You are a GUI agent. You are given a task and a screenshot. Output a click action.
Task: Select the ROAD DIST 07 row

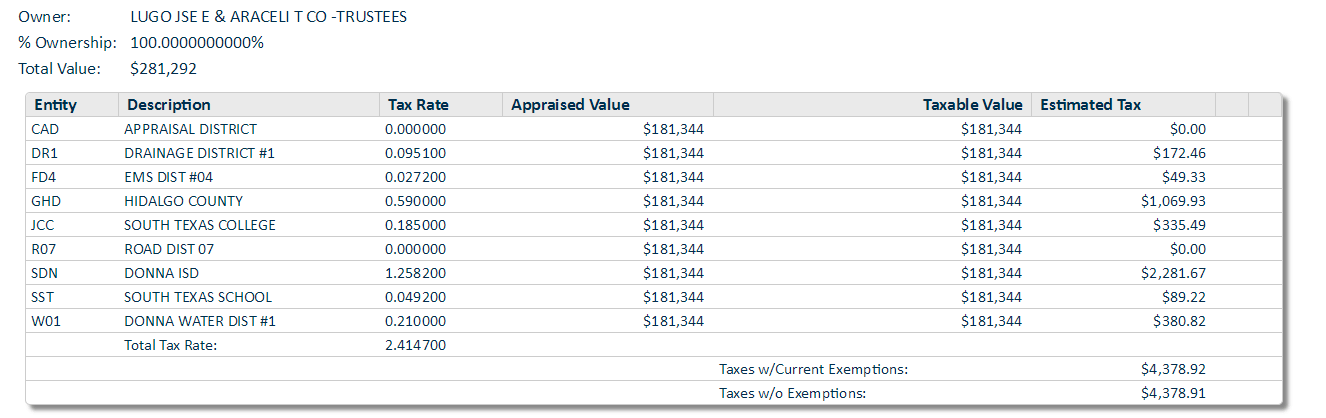(x=654, y=249)
